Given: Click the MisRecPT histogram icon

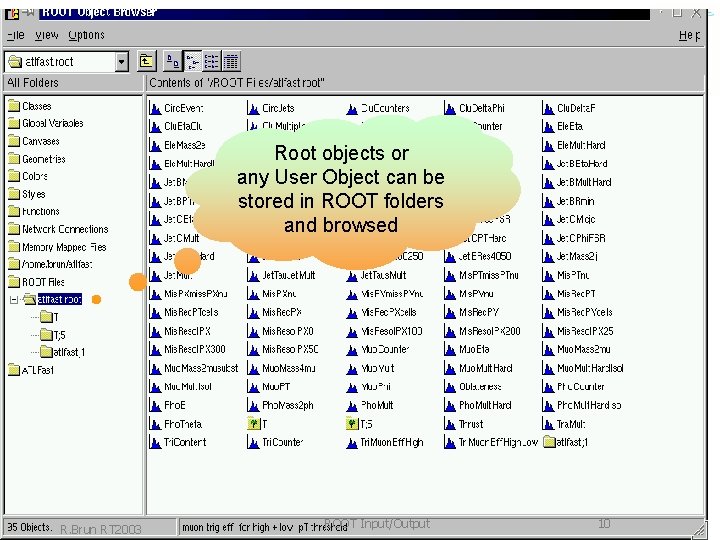Looking at the screenshot, I should click(548, 294).
